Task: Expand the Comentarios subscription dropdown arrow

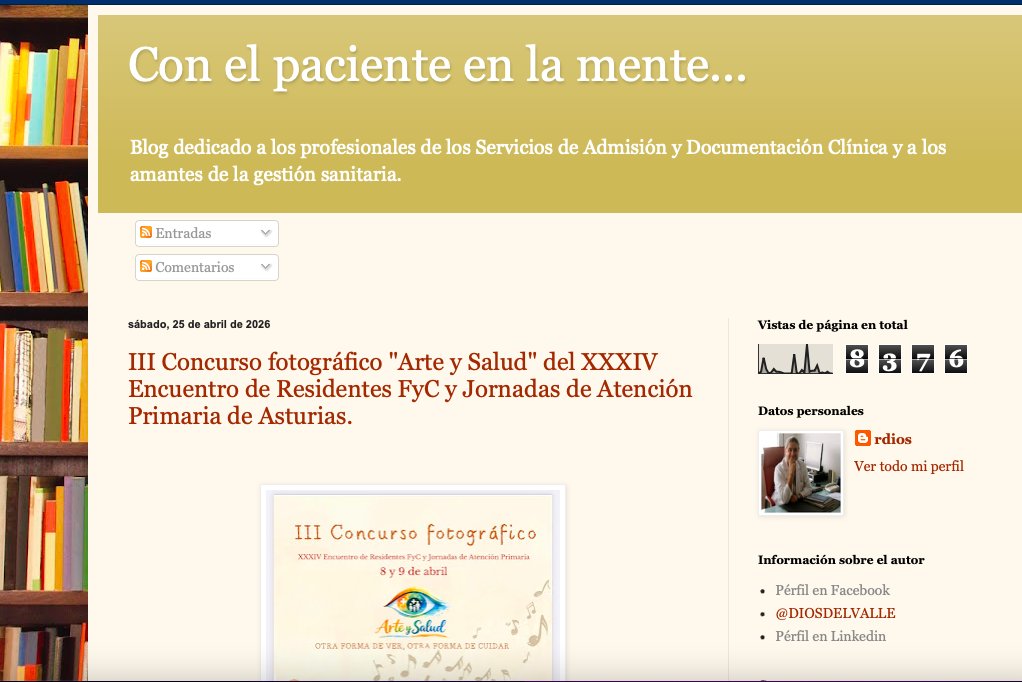Action: click(x=265, y=266)
